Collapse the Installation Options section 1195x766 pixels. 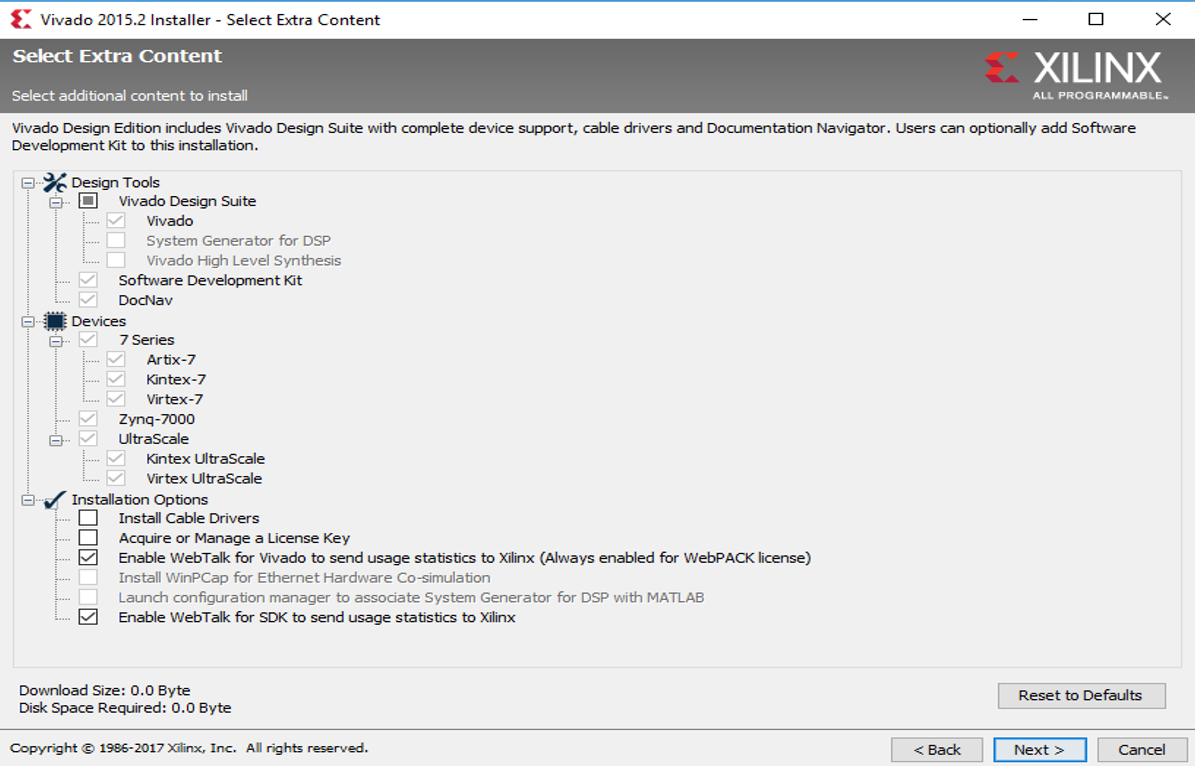27,500
